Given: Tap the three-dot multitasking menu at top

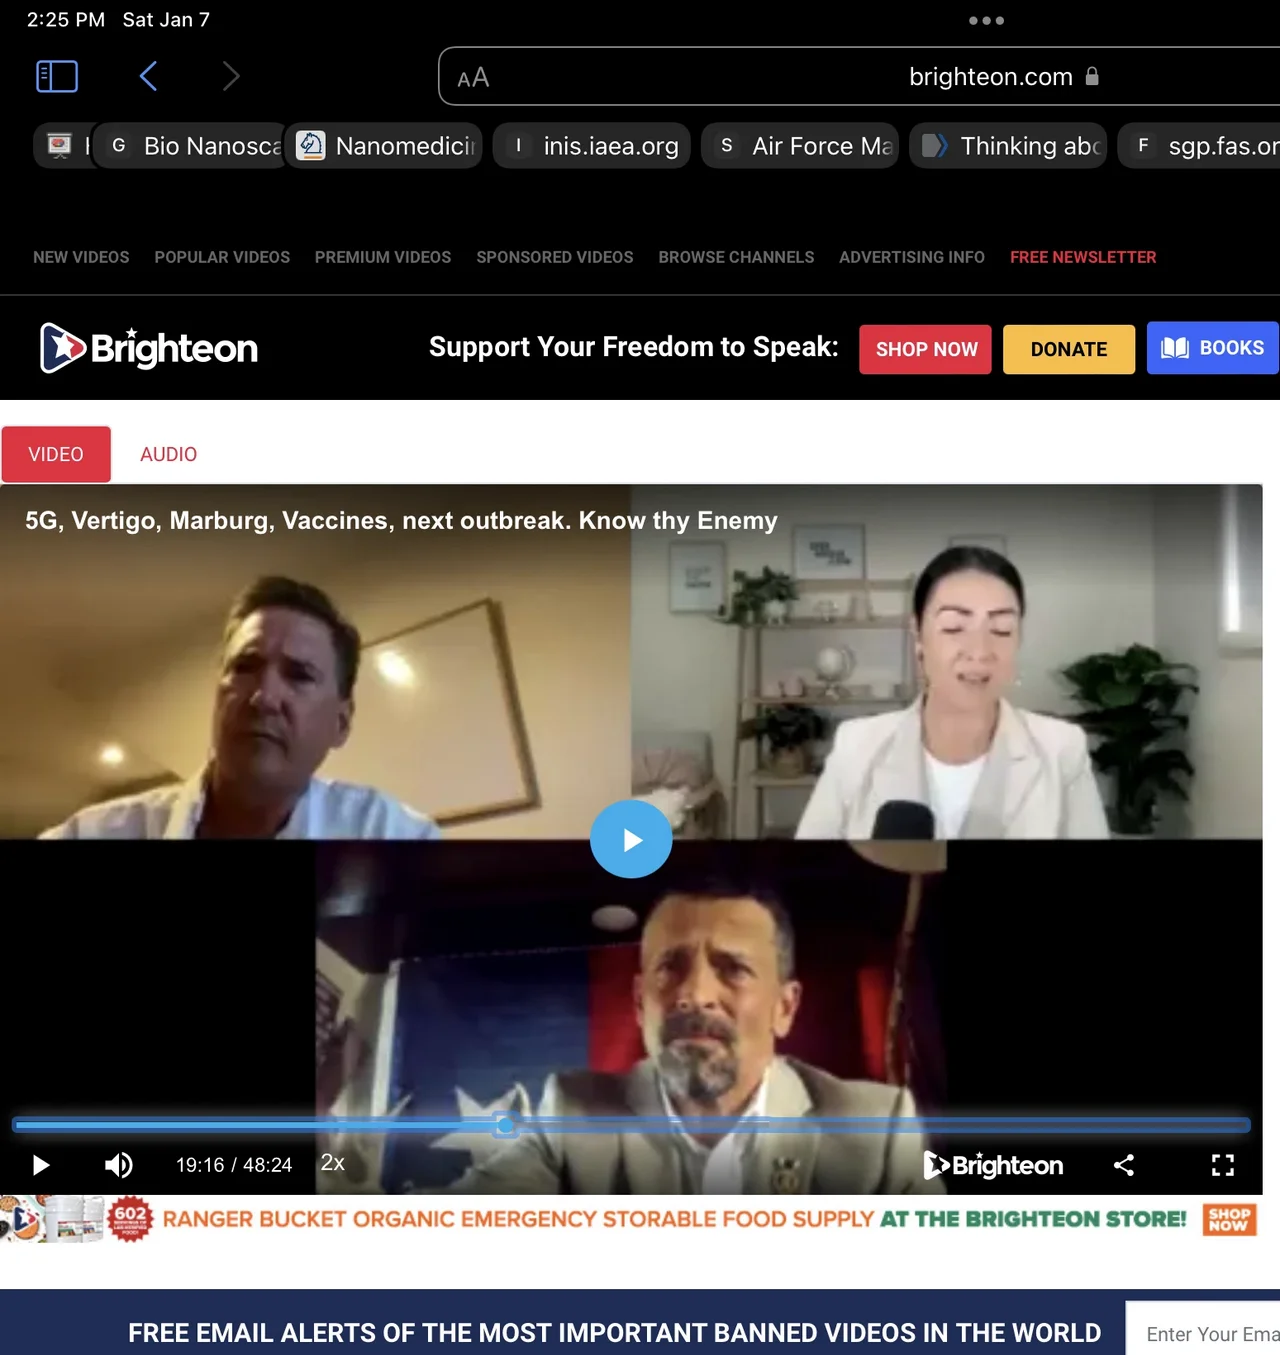Looking at the screenshot, I should [985, 20].
